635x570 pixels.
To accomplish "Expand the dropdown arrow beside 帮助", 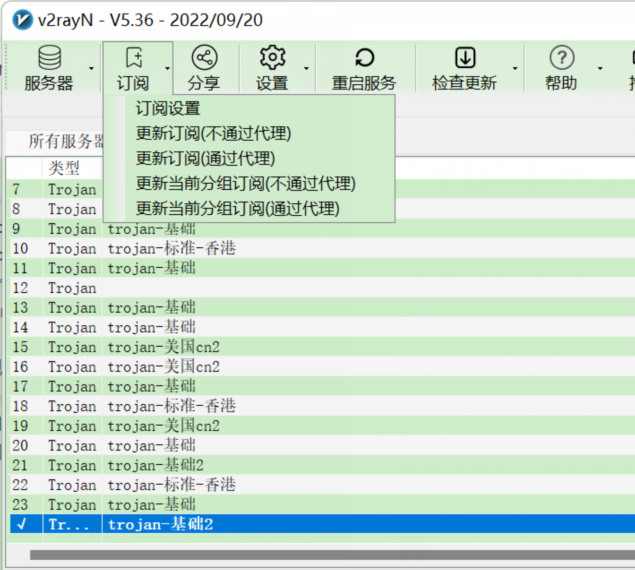I will point(600,69).
